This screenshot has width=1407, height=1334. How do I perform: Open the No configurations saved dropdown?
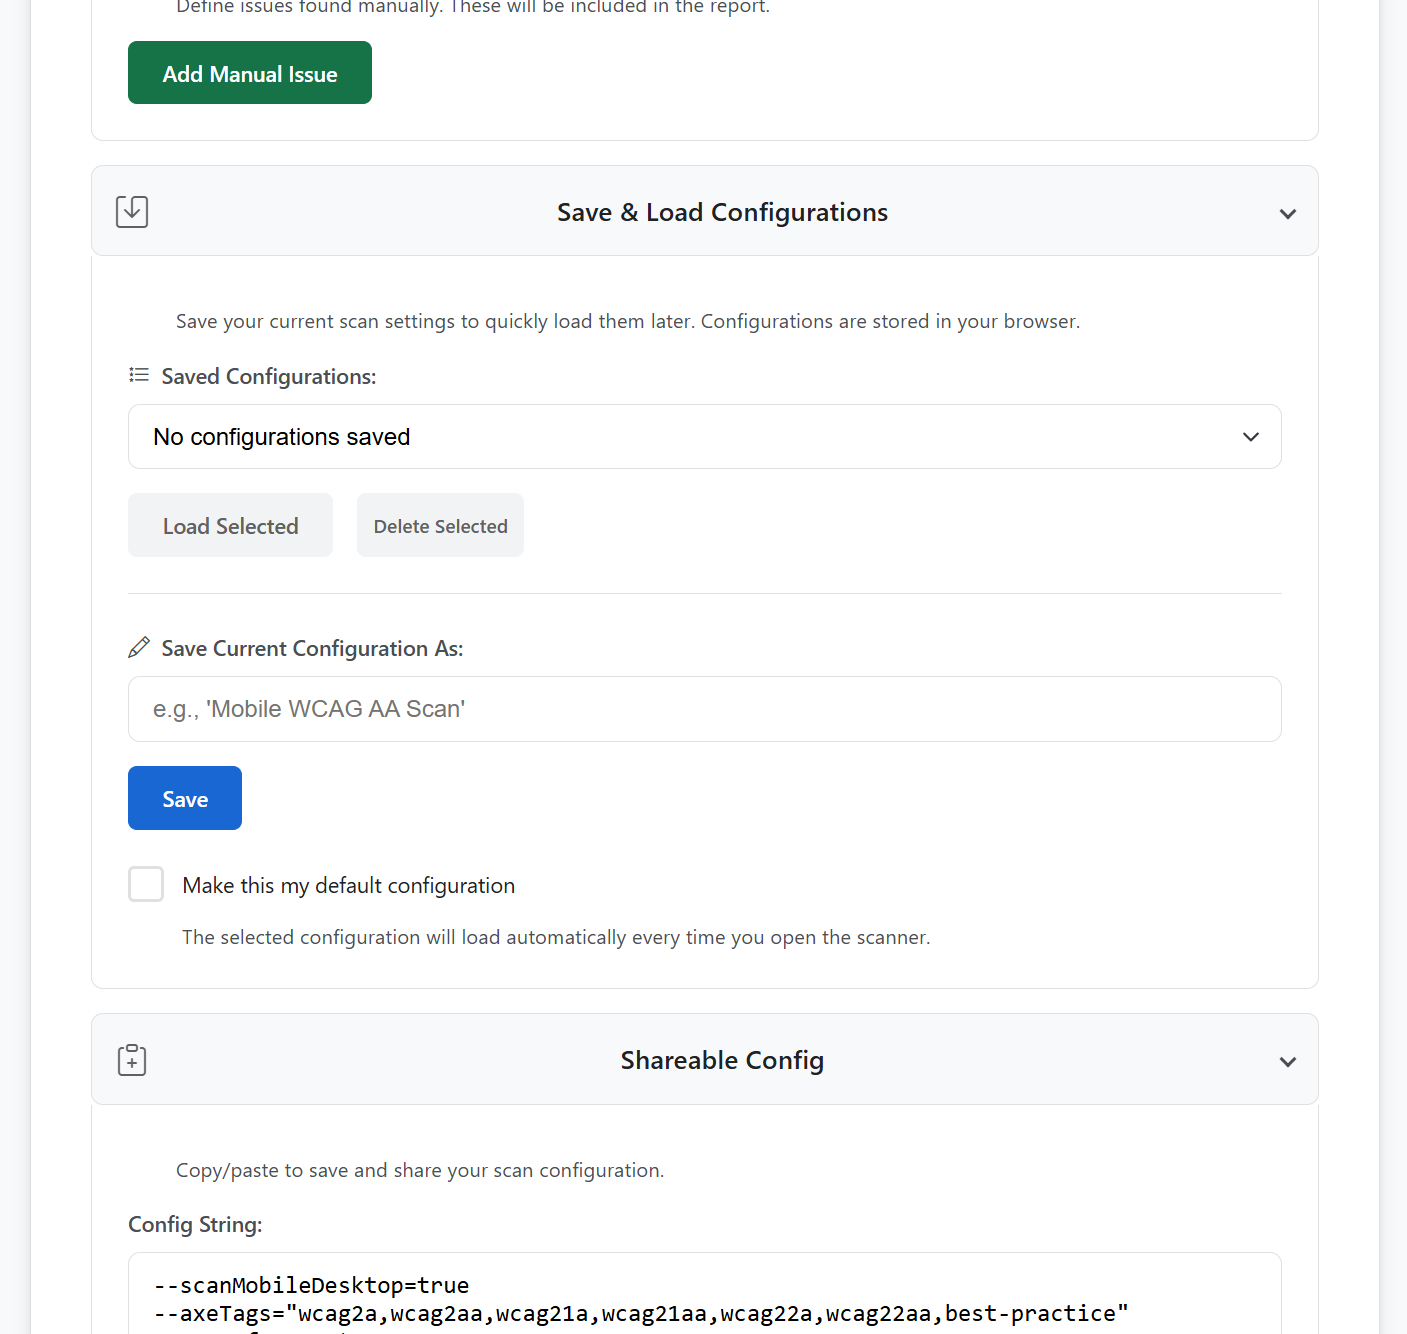pyautogui.click(x=704, y=437)
